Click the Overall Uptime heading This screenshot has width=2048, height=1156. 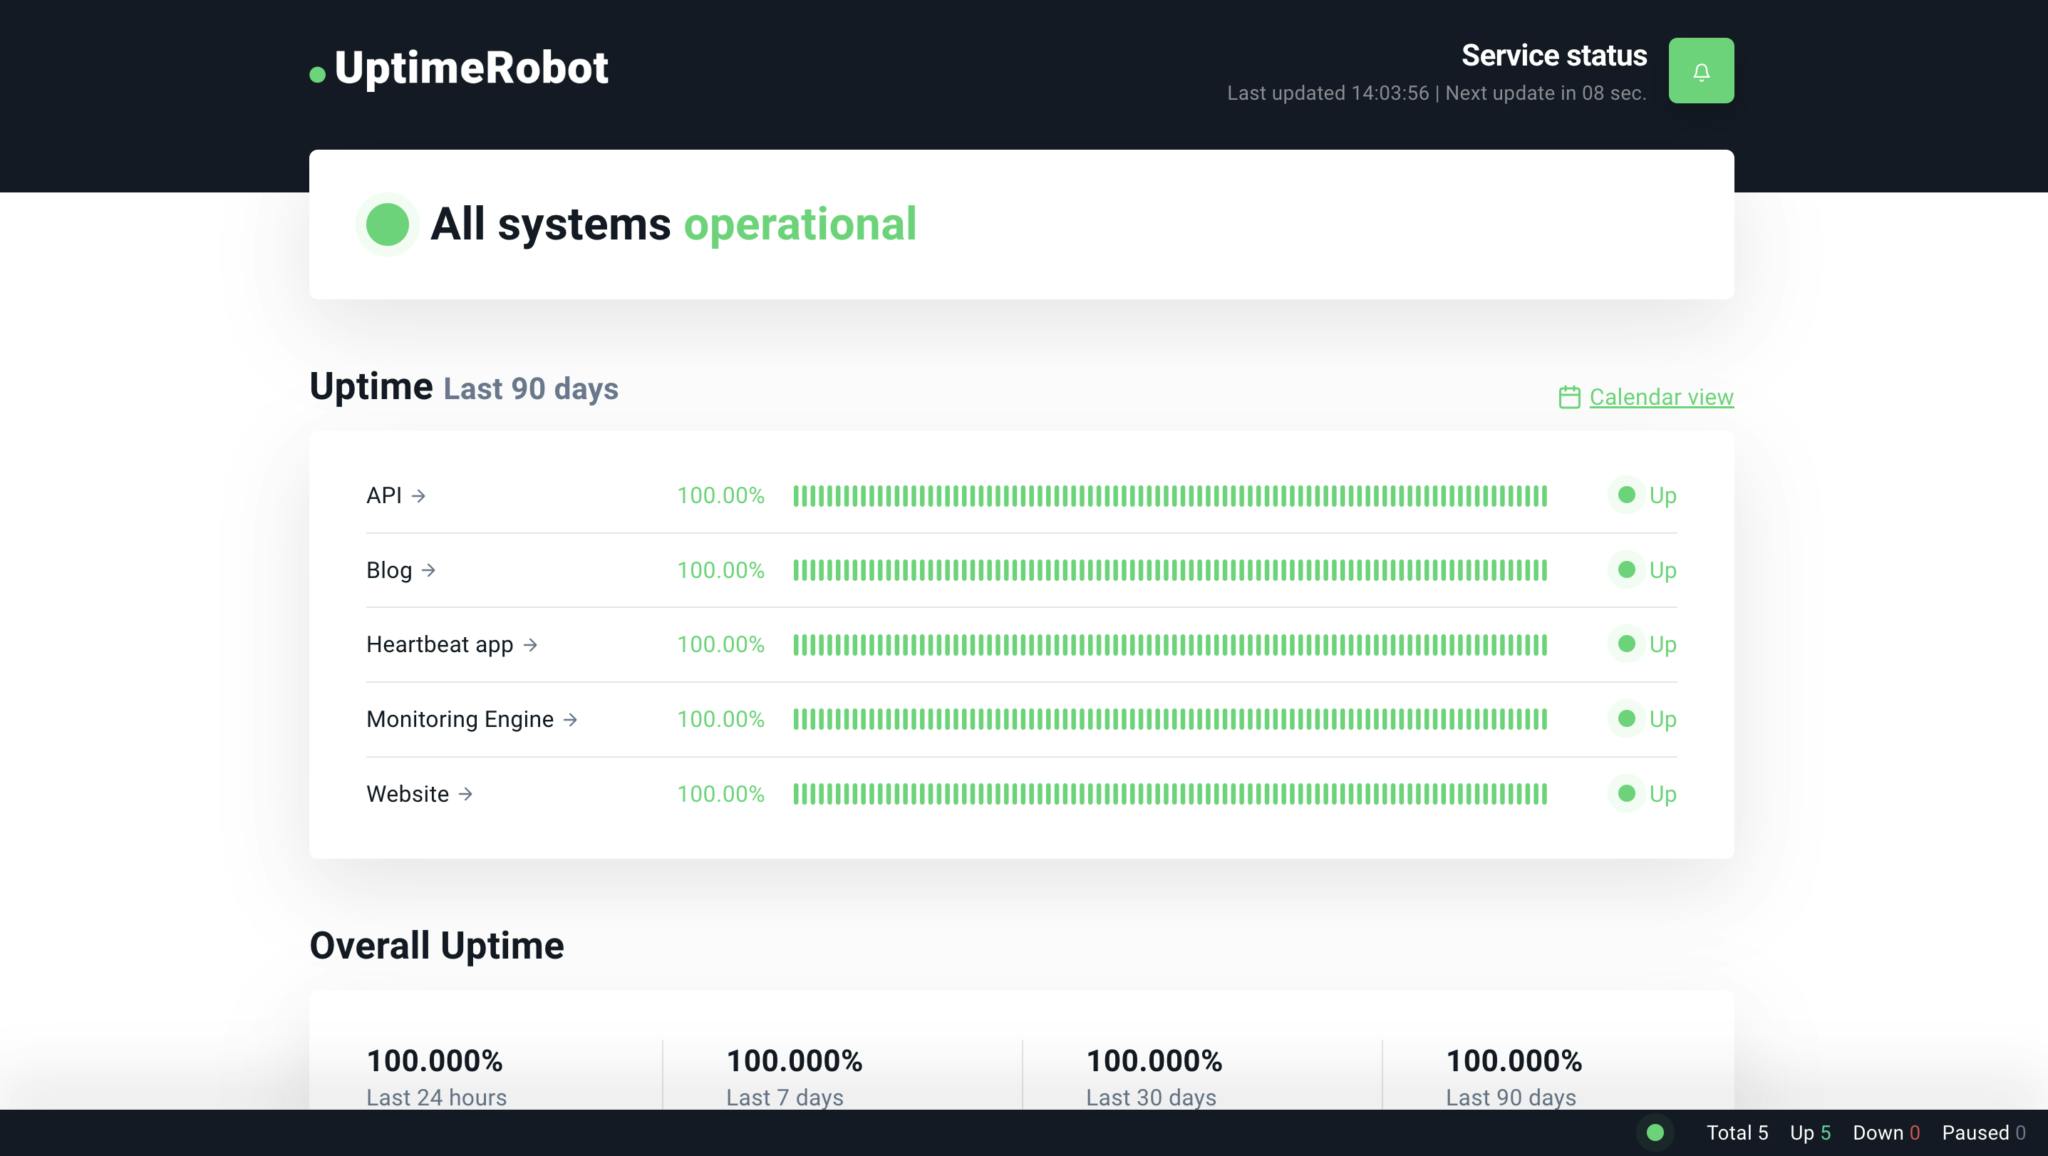437,945
